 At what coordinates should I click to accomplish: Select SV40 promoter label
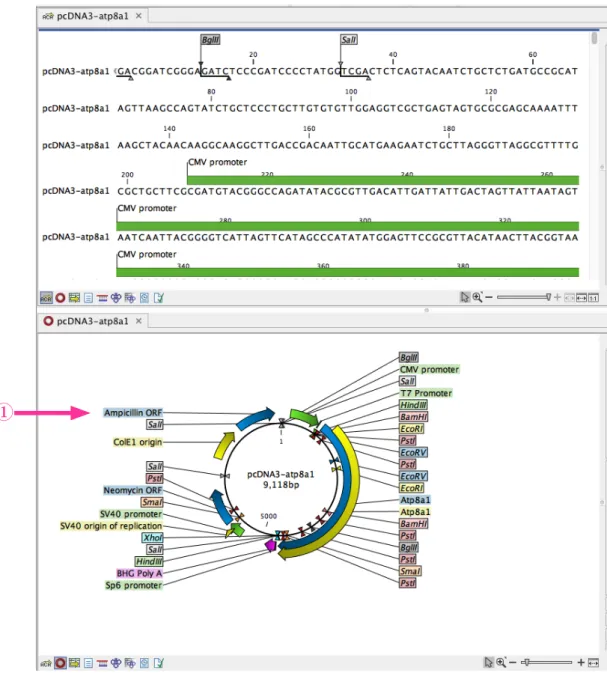tap(131, 514)
